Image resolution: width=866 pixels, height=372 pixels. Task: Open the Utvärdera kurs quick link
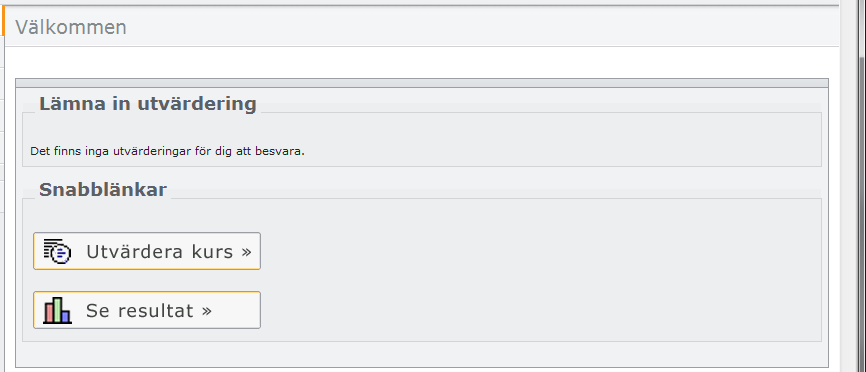click(147, 251)
